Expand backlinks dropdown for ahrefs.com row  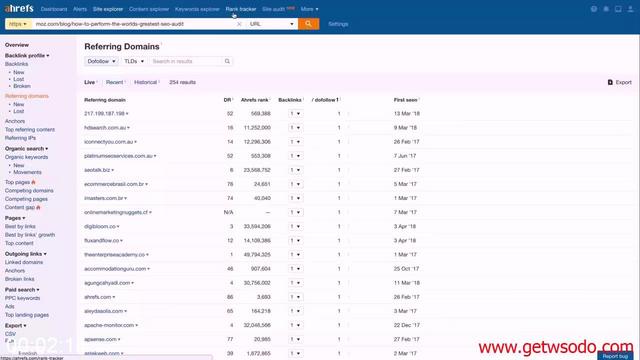point(296,297)
